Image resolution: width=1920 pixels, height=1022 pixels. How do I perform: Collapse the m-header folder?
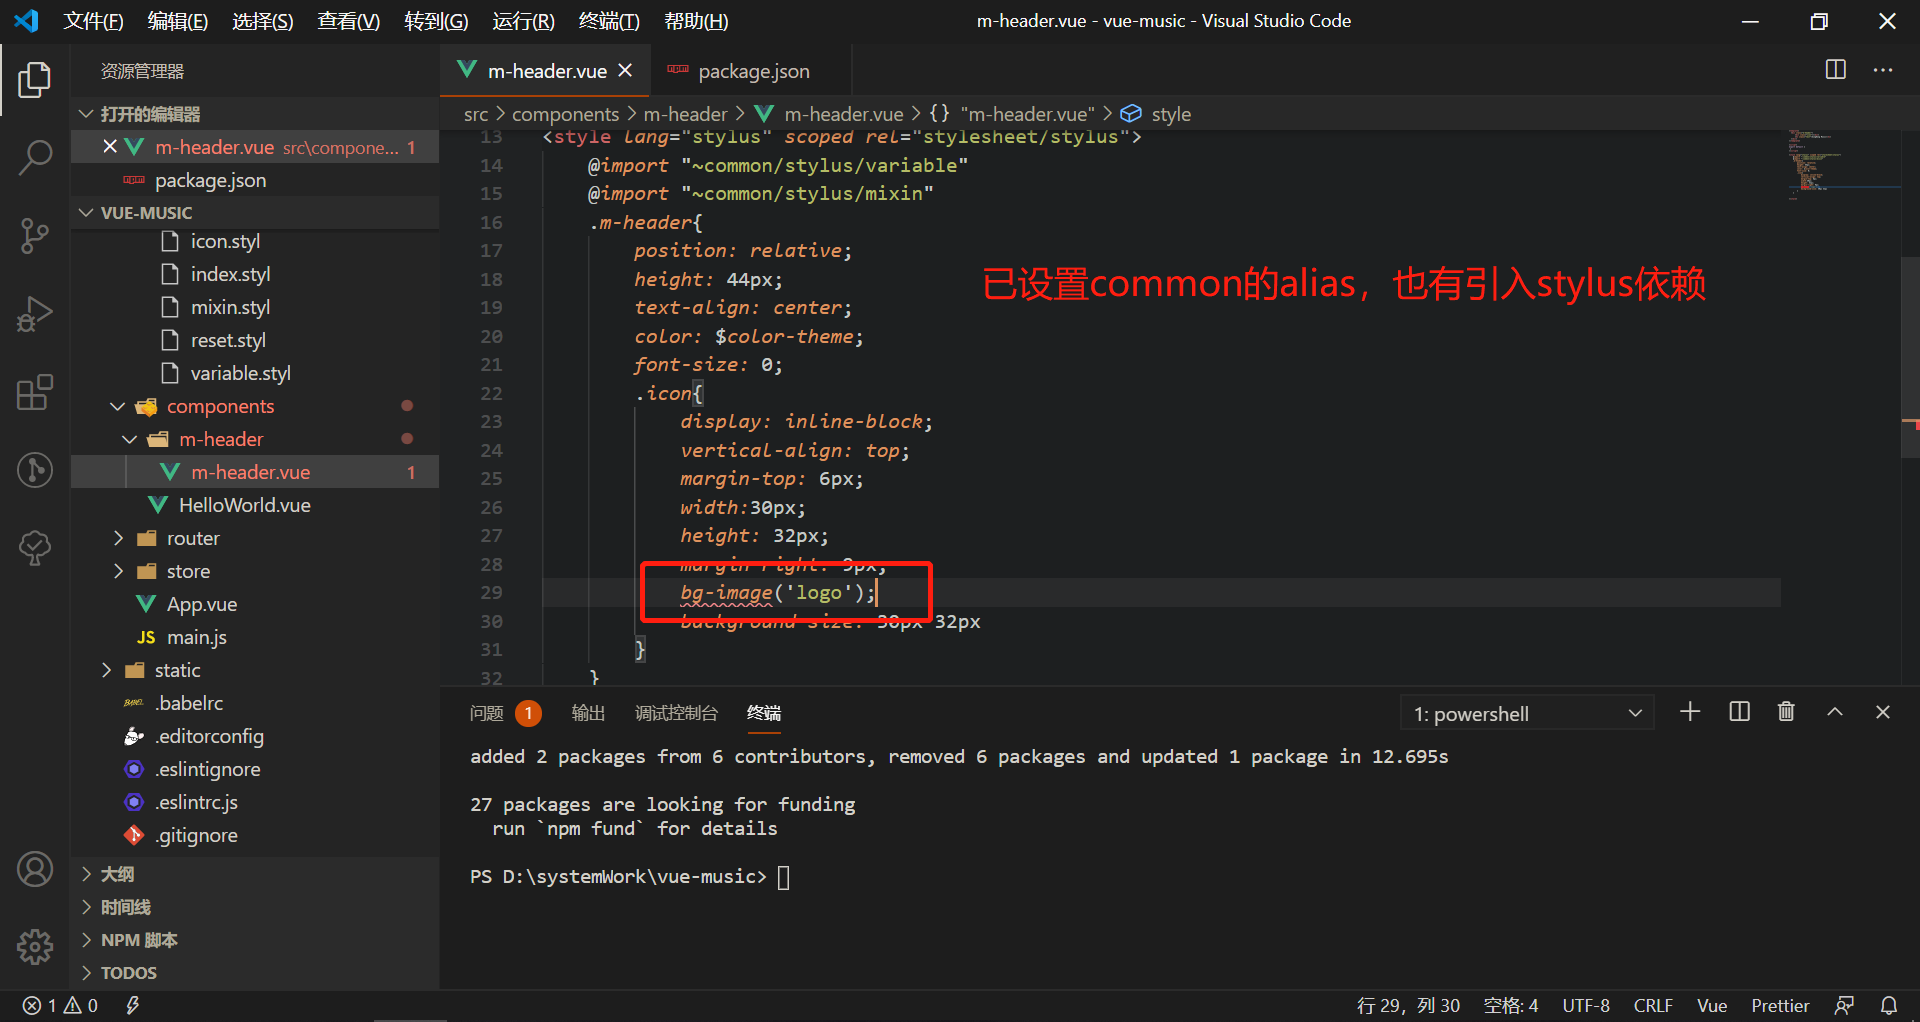tap(130, 439)
